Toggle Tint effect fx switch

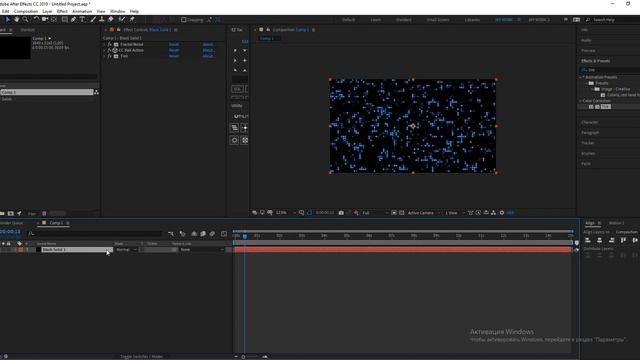pos(109,56)
